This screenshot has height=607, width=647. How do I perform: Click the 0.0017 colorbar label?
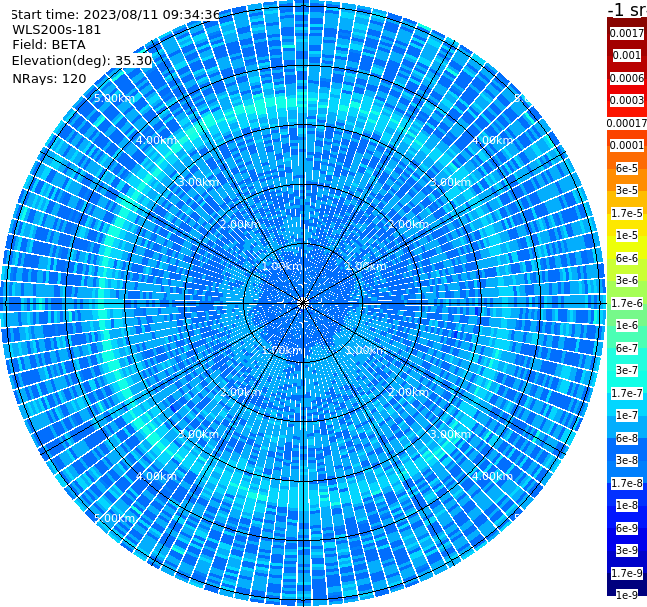pos(627,33)
